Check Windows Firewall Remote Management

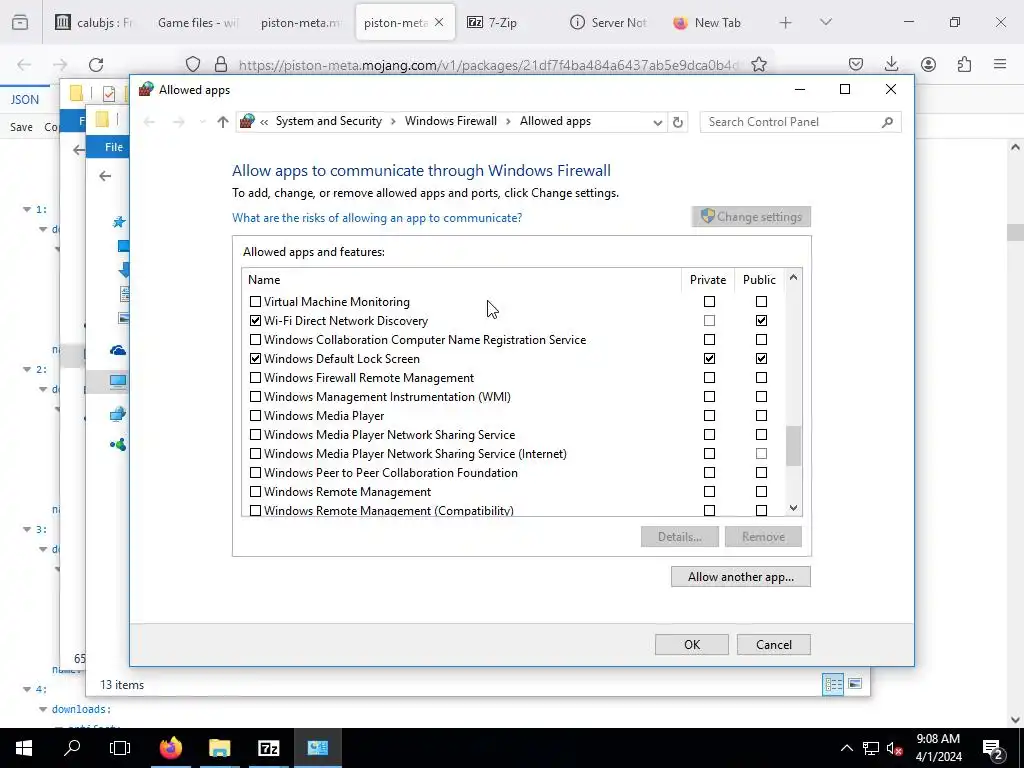coord(255,377)
